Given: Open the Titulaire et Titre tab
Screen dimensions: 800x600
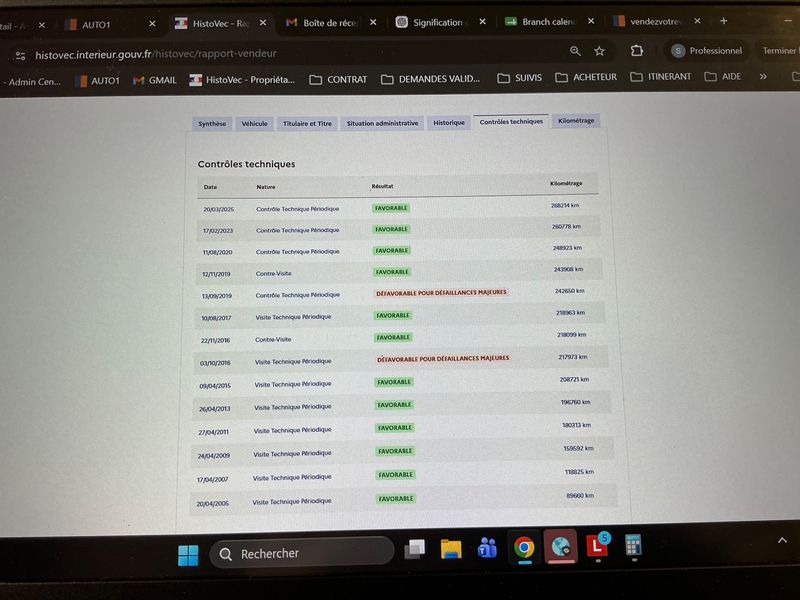Looking at the screenshot, I should (307, 123).
